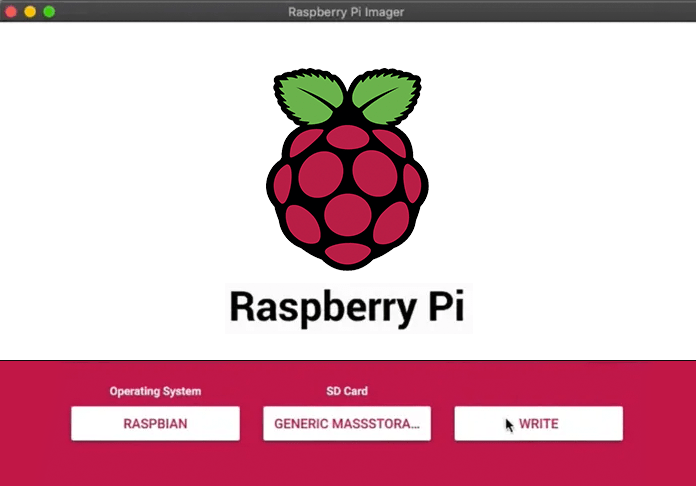Maximize window with the green button
The image size is (696, 486).
(x=49, y=12)
